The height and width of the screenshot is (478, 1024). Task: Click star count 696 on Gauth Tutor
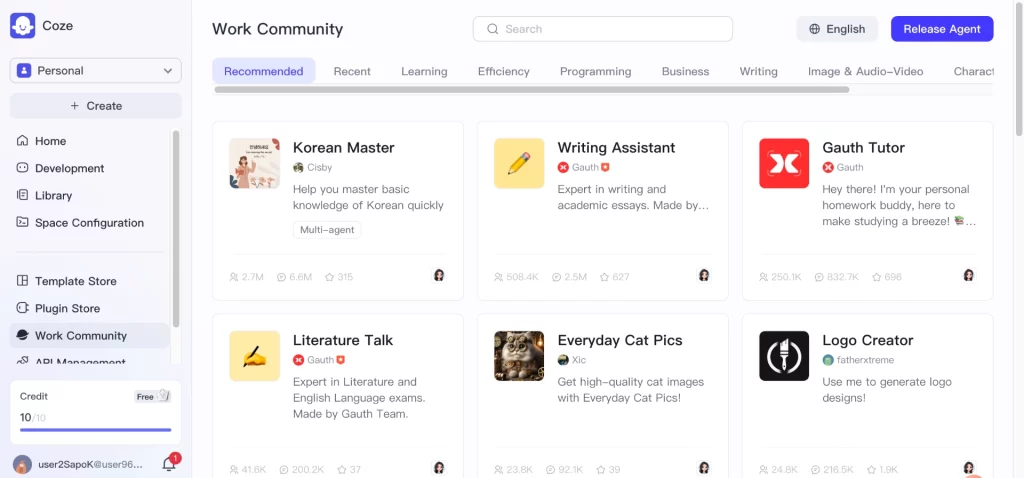coord(887,277)
